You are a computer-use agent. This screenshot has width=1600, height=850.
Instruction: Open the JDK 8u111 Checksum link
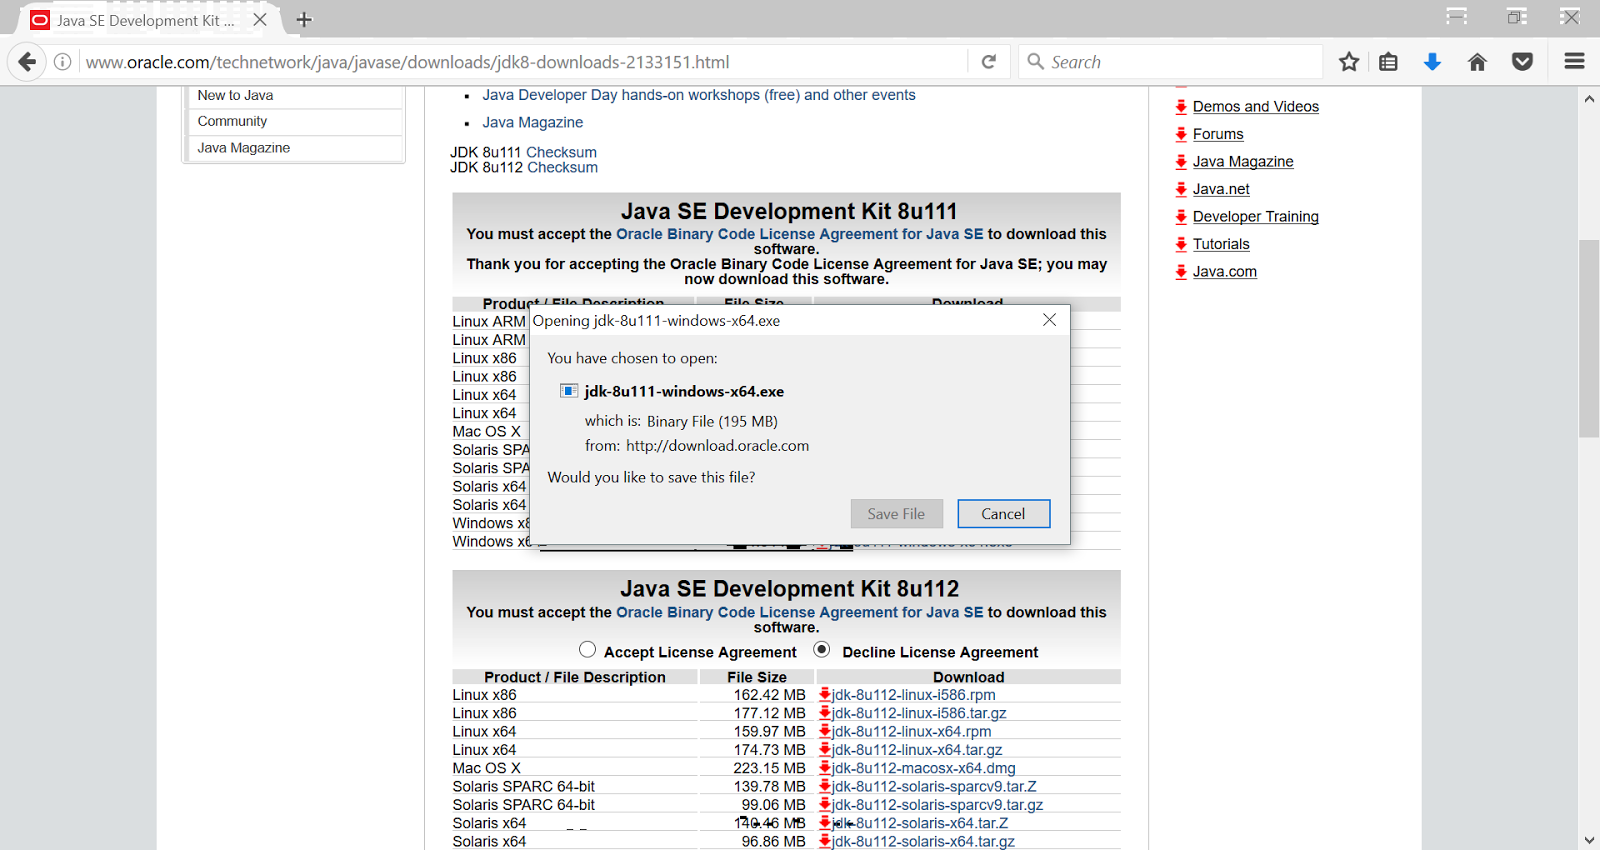click(x=561, y=152)
